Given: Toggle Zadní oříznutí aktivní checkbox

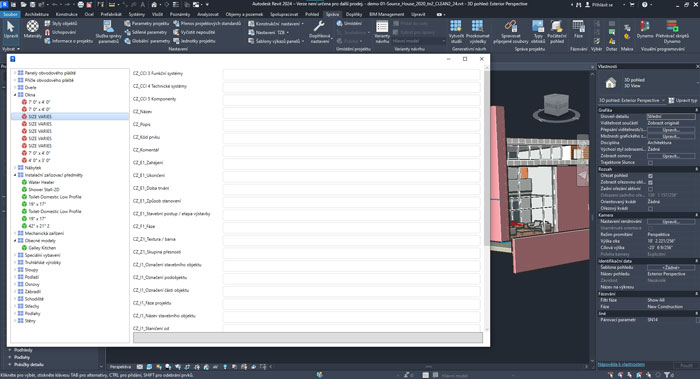Looking at the screenshot, I should pyautogui.click(x=650, y=189).
